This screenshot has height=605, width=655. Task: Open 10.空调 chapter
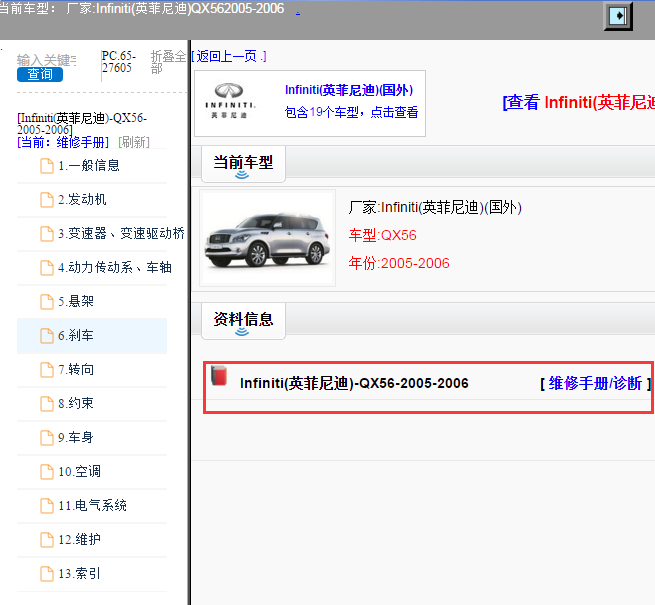[79, 472]
